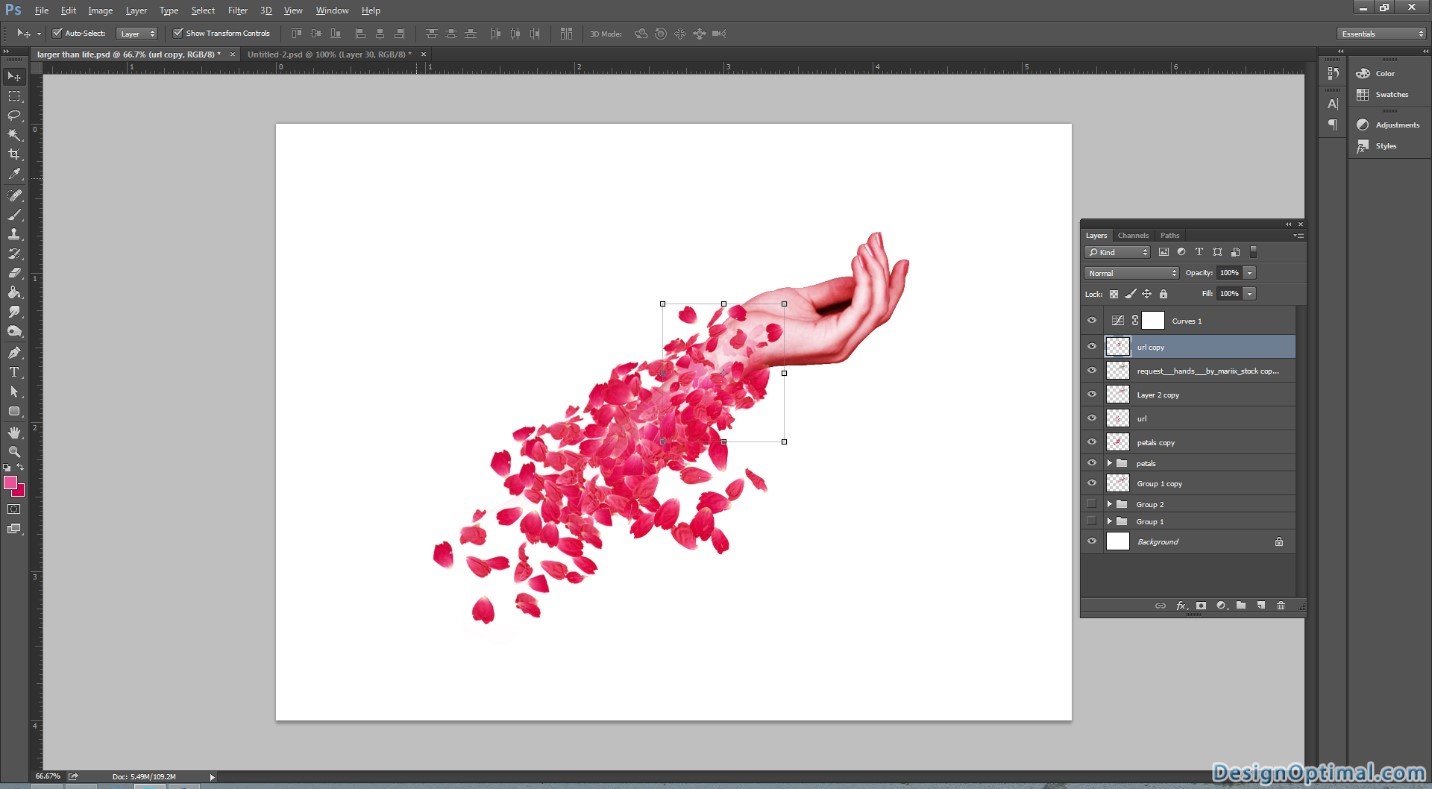Expand the petals layer group
Viewport: 1432px width, 789px height.
pyautogui.click(x=1109, y=463)
